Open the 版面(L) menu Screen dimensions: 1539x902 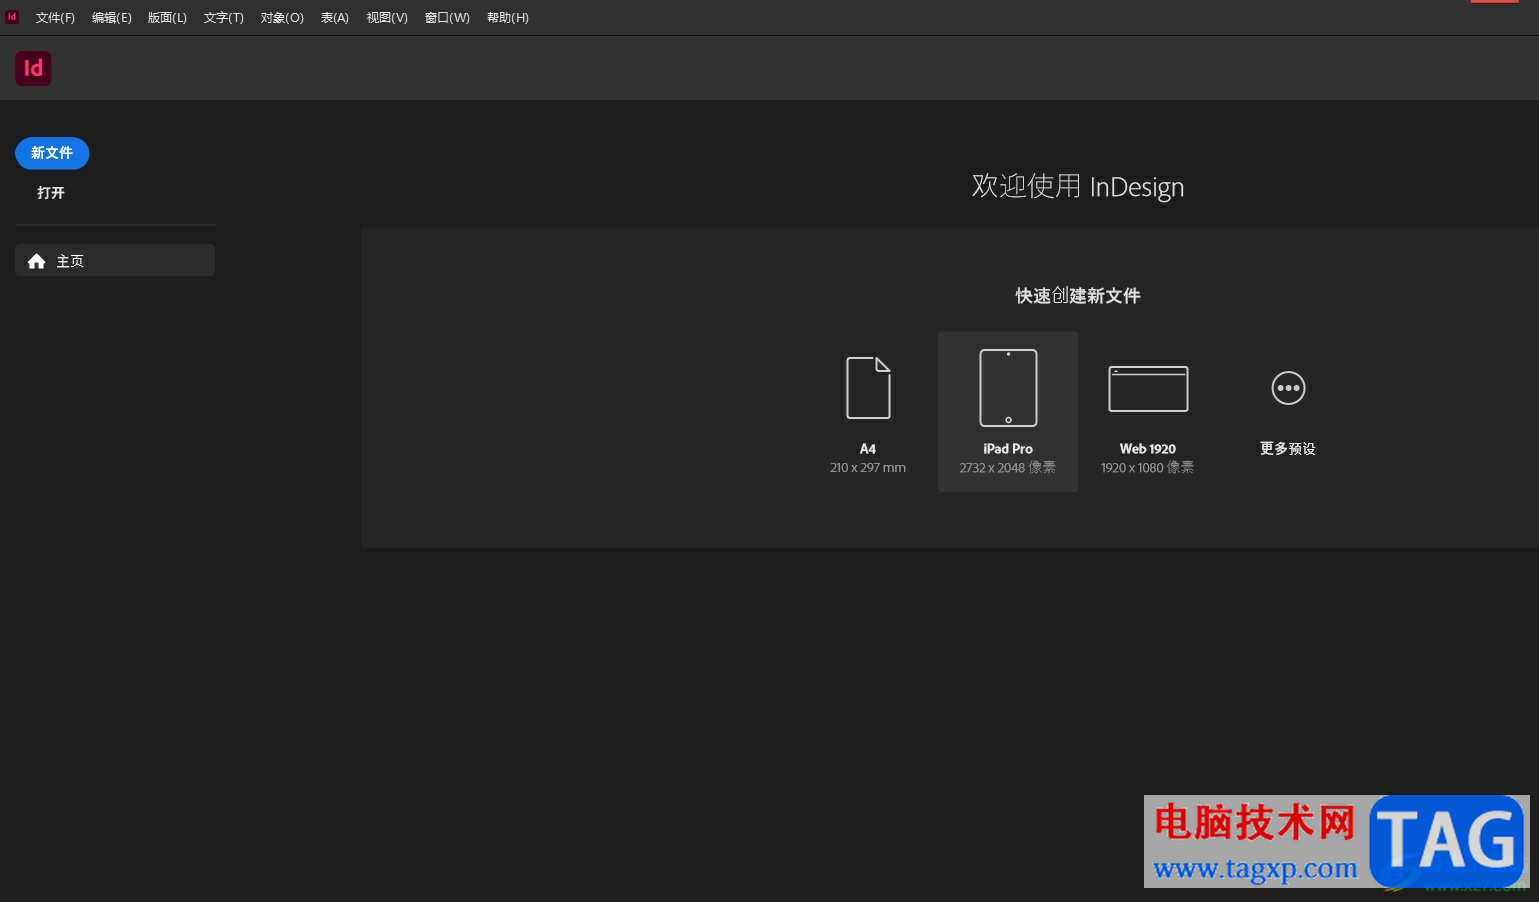[167, 18]
